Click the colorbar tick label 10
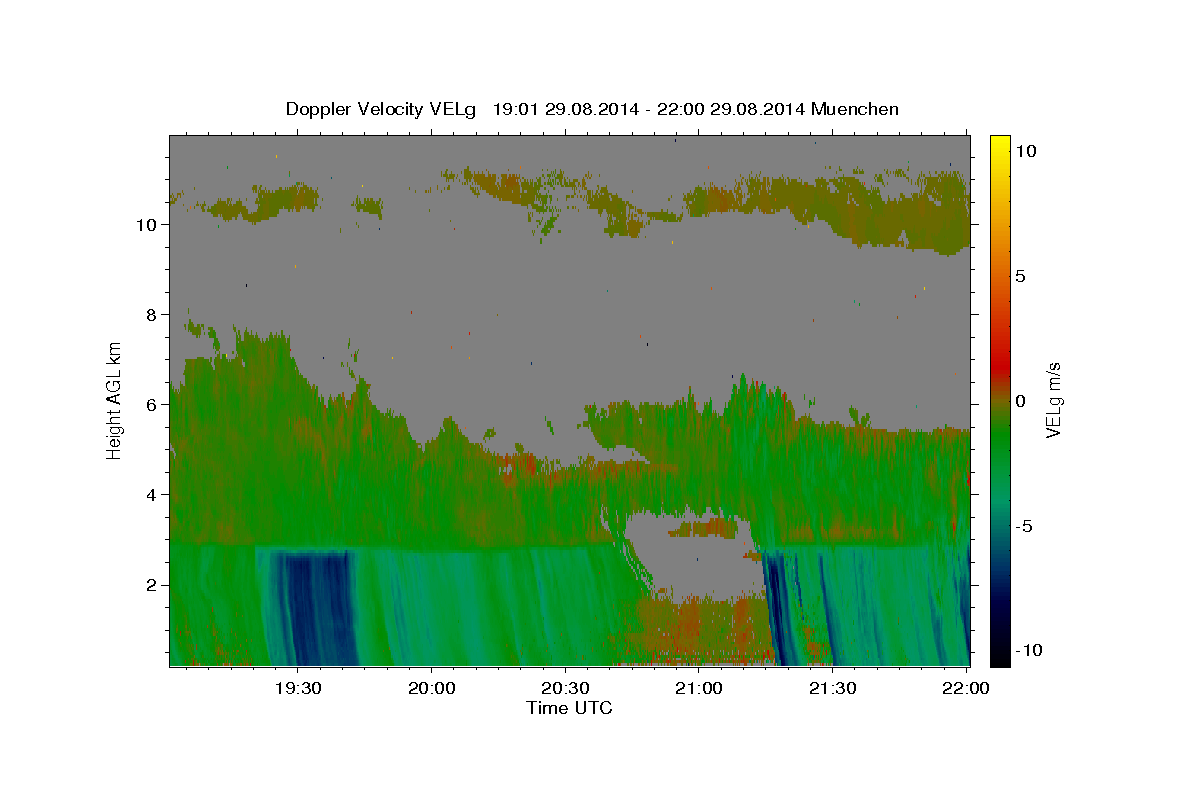This screenshot has width=1200, height=800. pos(1025,151)
